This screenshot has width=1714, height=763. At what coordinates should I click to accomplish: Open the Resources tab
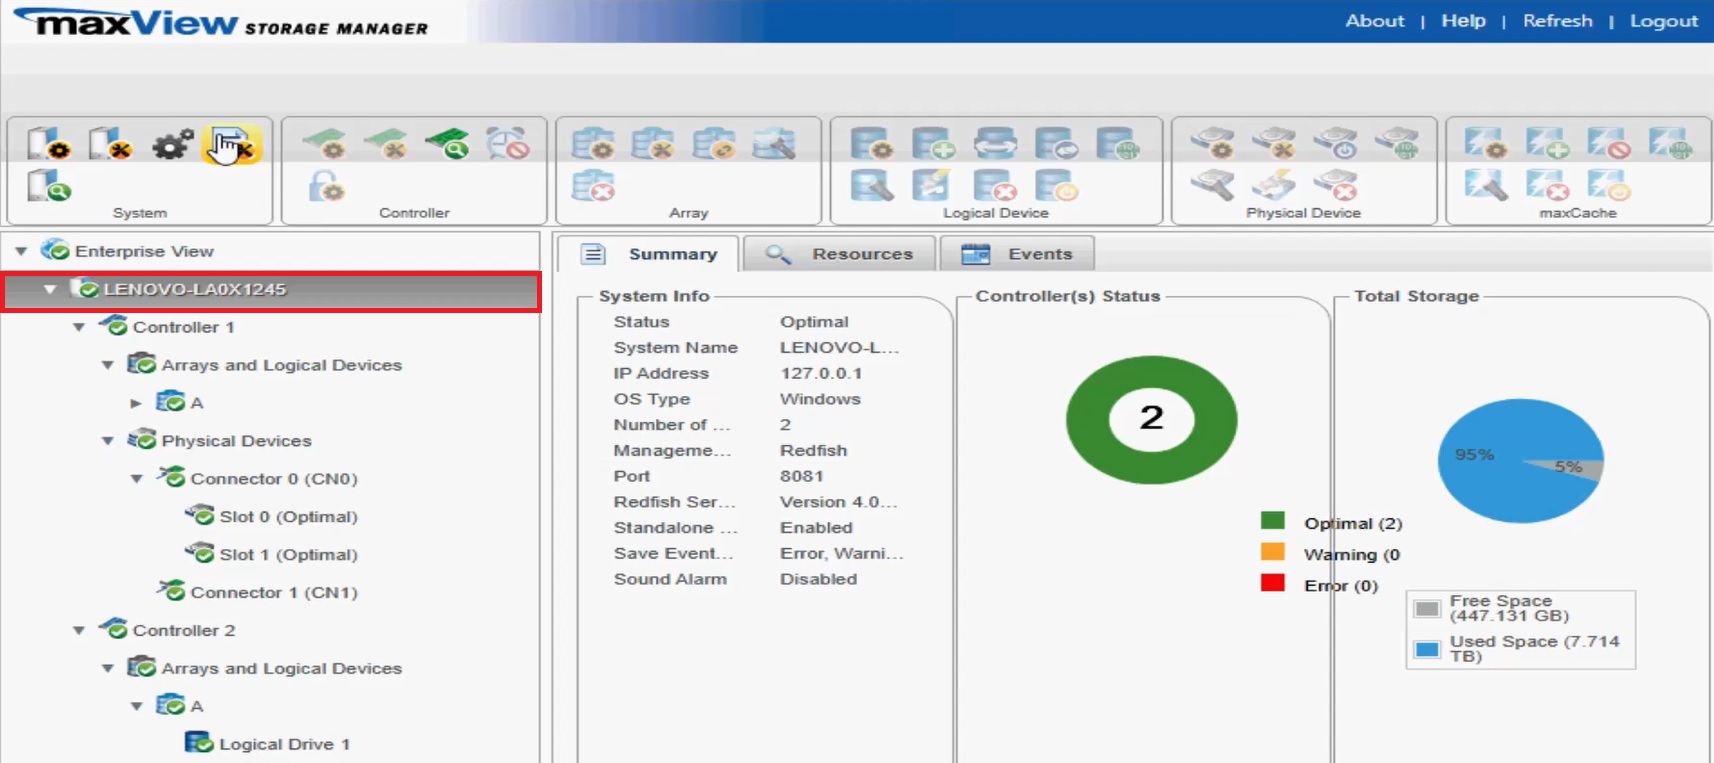coord(839,254)
